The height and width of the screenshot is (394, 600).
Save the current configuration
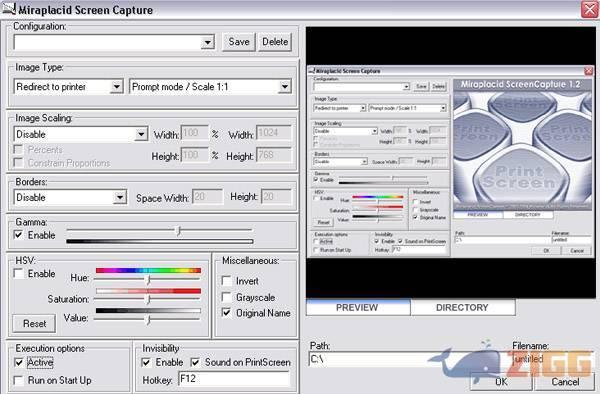pos(239,42)
